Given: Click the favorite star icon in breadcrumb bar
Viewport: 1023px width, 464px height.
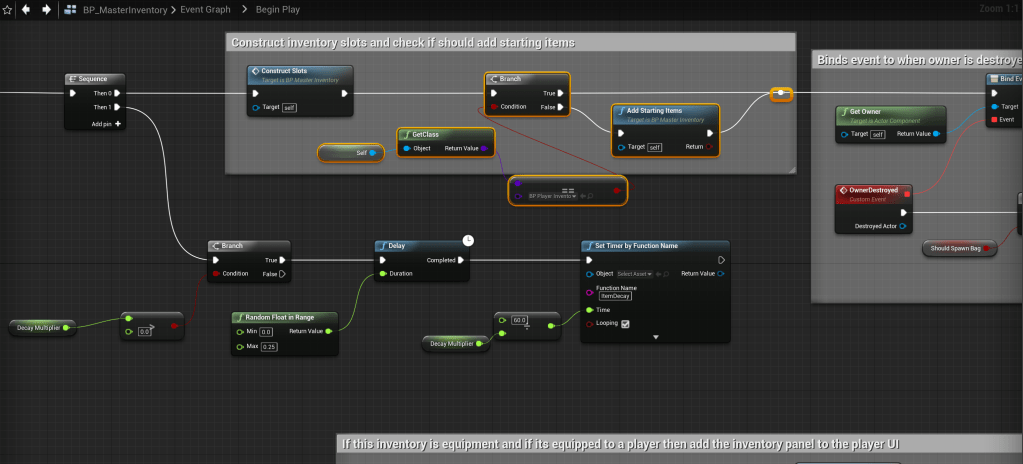Looking at the screenshot, I should click(7, 9).
